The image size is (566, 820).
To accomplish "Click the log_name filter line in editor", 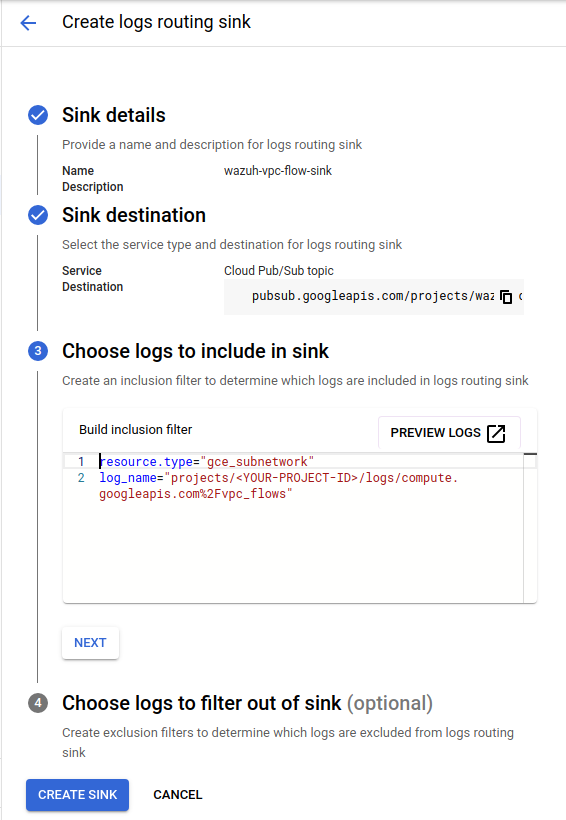I will (x=278, y=485).
